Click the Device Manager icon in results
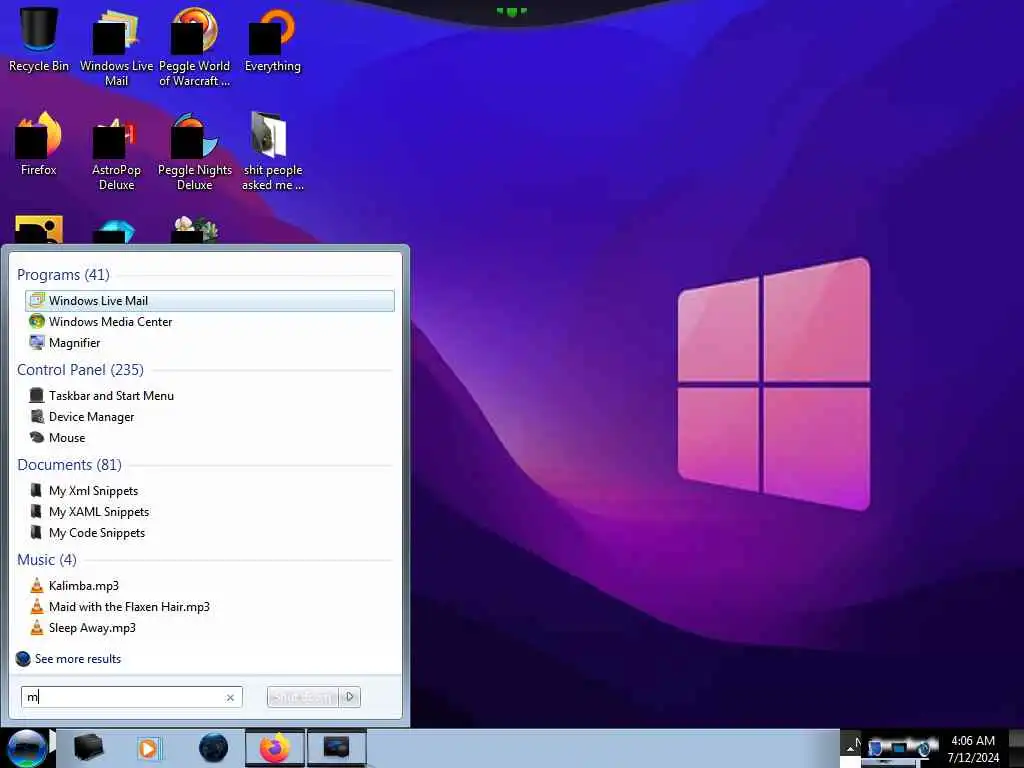Screen dimensions: 1024x768 click(x=37, y=416)
